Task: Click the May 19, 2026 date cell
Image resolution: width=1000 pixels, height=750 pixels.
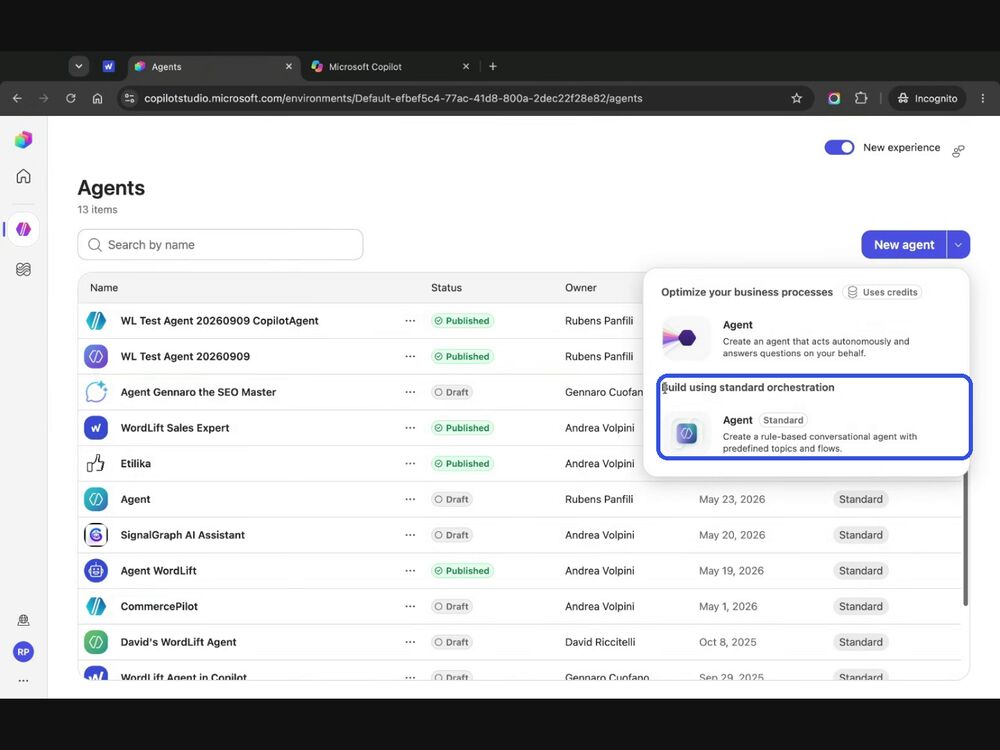Action: point(731,571)
